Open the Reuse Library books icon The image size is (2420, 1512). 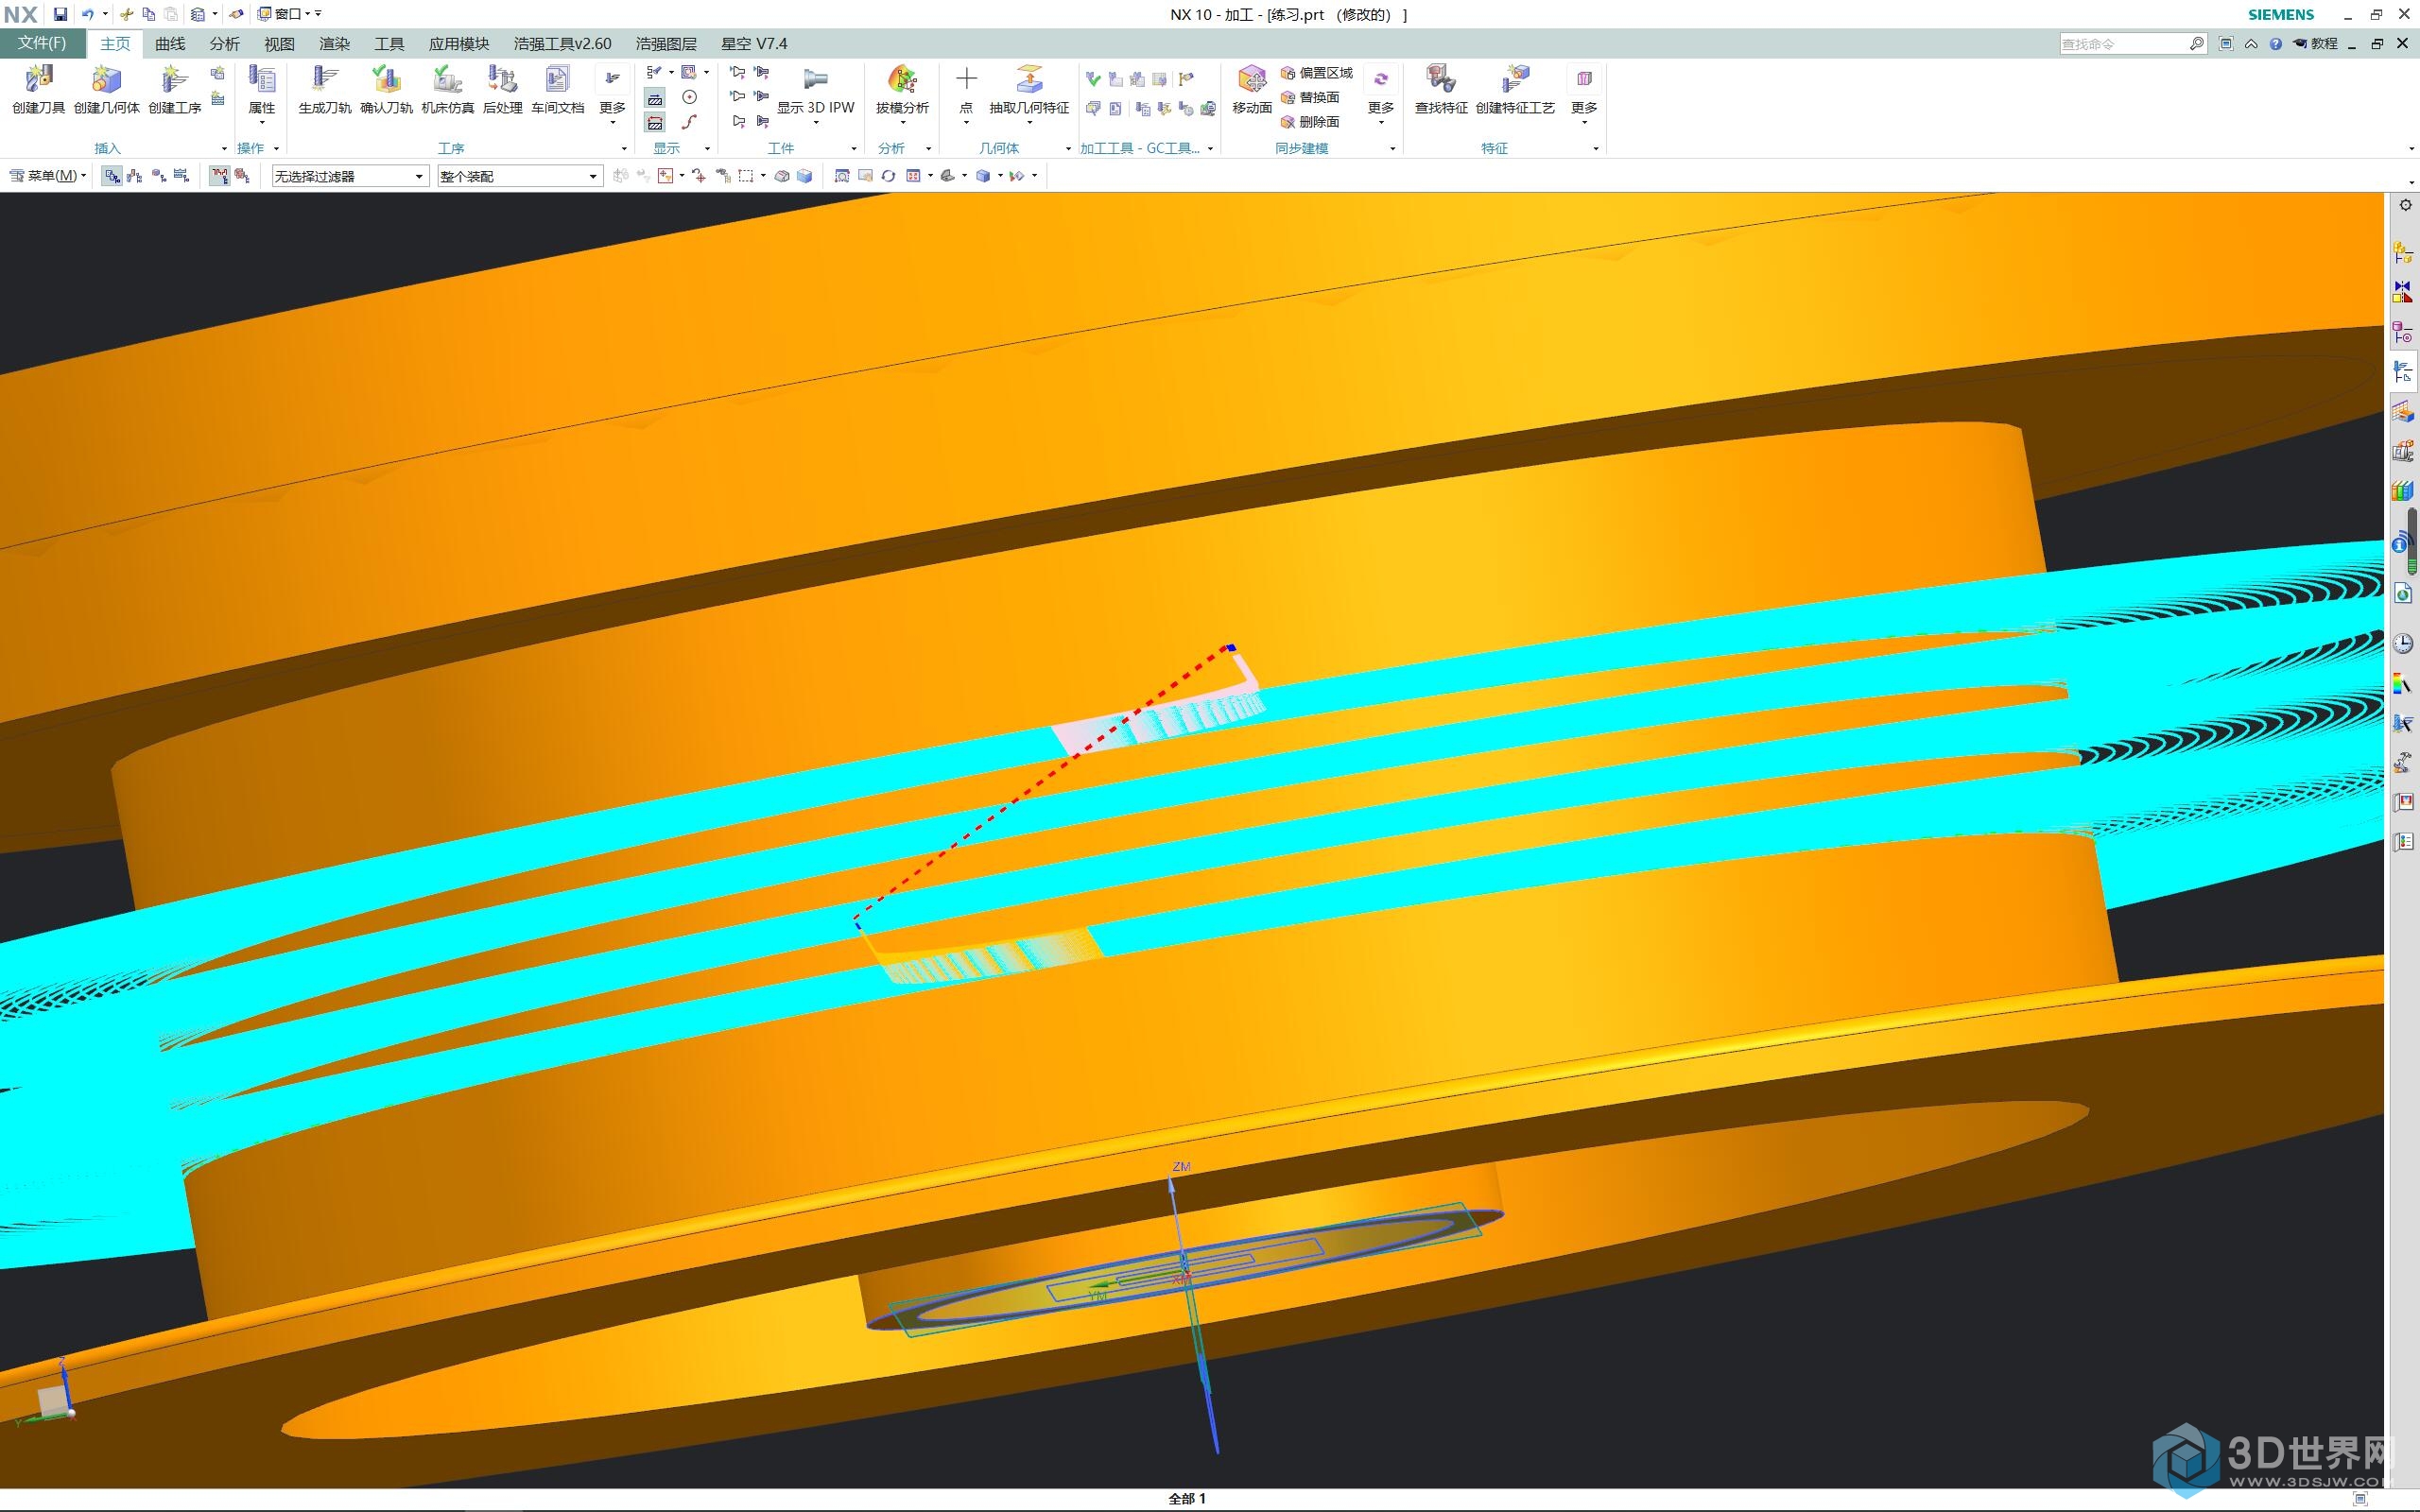(2401, 491)
